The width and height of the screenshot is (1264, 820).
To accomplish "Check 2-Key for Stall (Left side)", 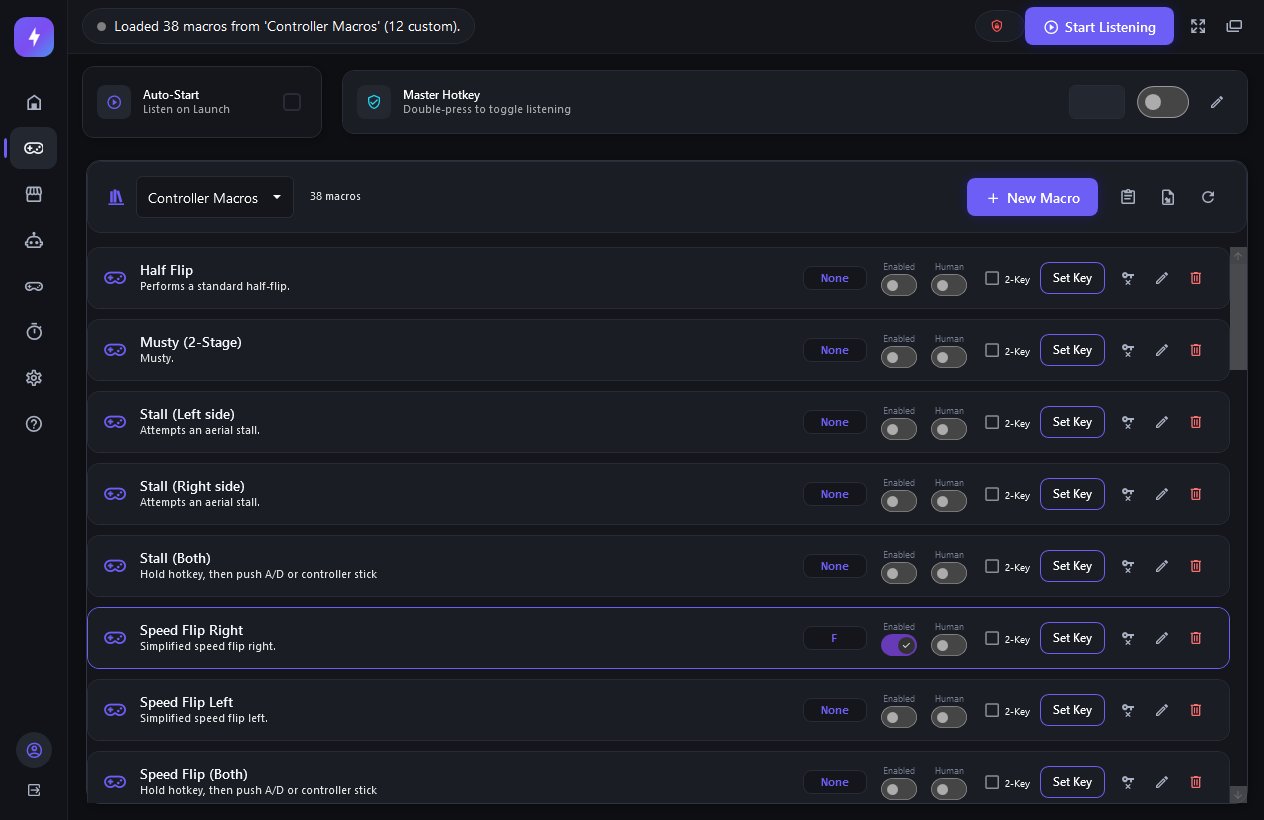I will coord(992,422).
